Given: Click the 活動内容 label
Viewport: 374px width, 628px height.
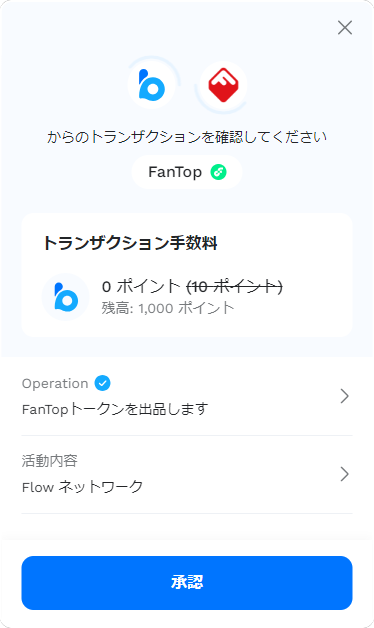Looking at the screenshot, I should [50, 461].
